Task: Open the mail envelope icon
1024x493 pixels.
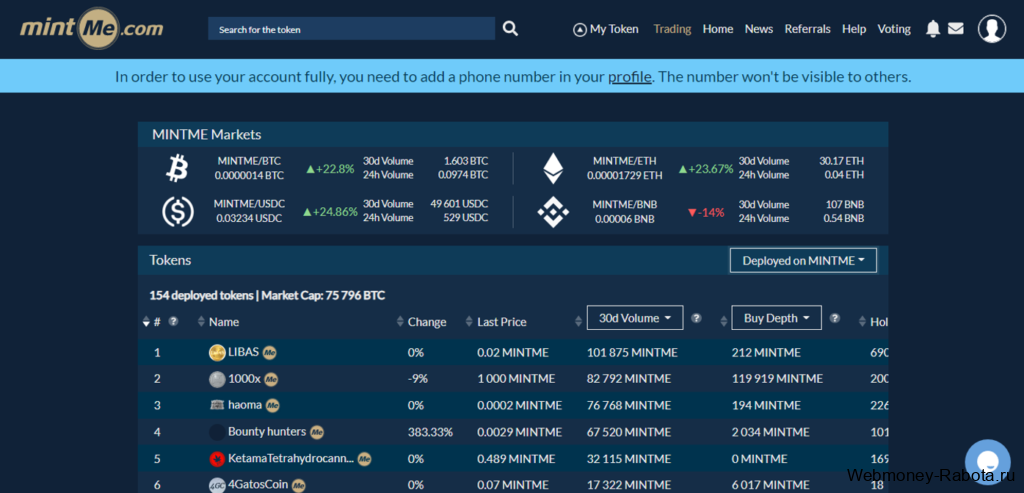Action: coord(955,29)
